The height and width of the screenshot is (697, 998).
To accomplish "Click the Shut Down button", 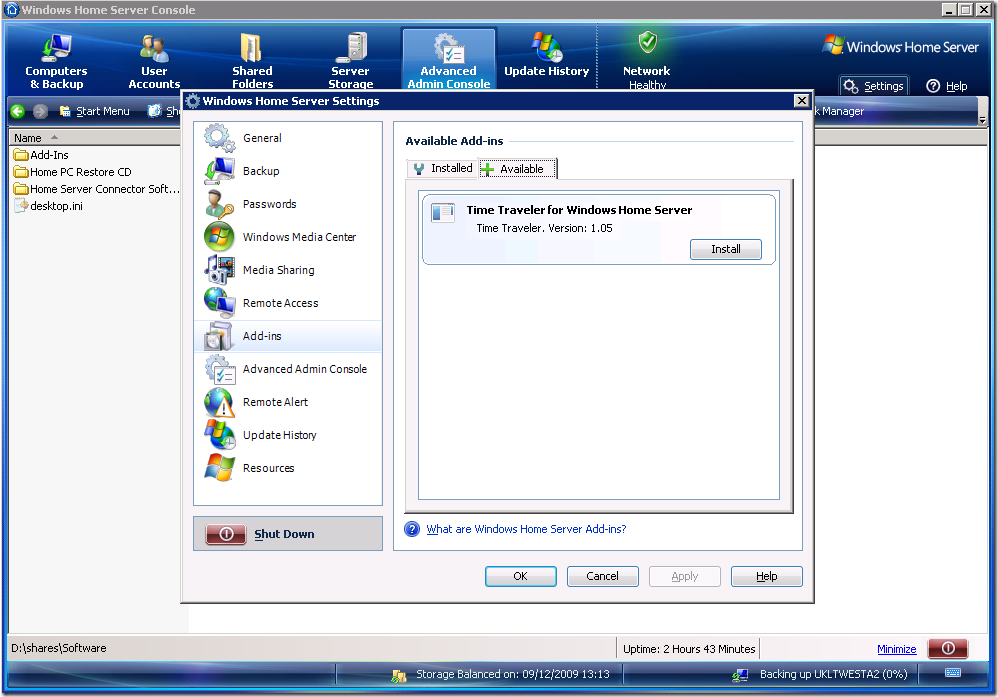I will point(288,534).
